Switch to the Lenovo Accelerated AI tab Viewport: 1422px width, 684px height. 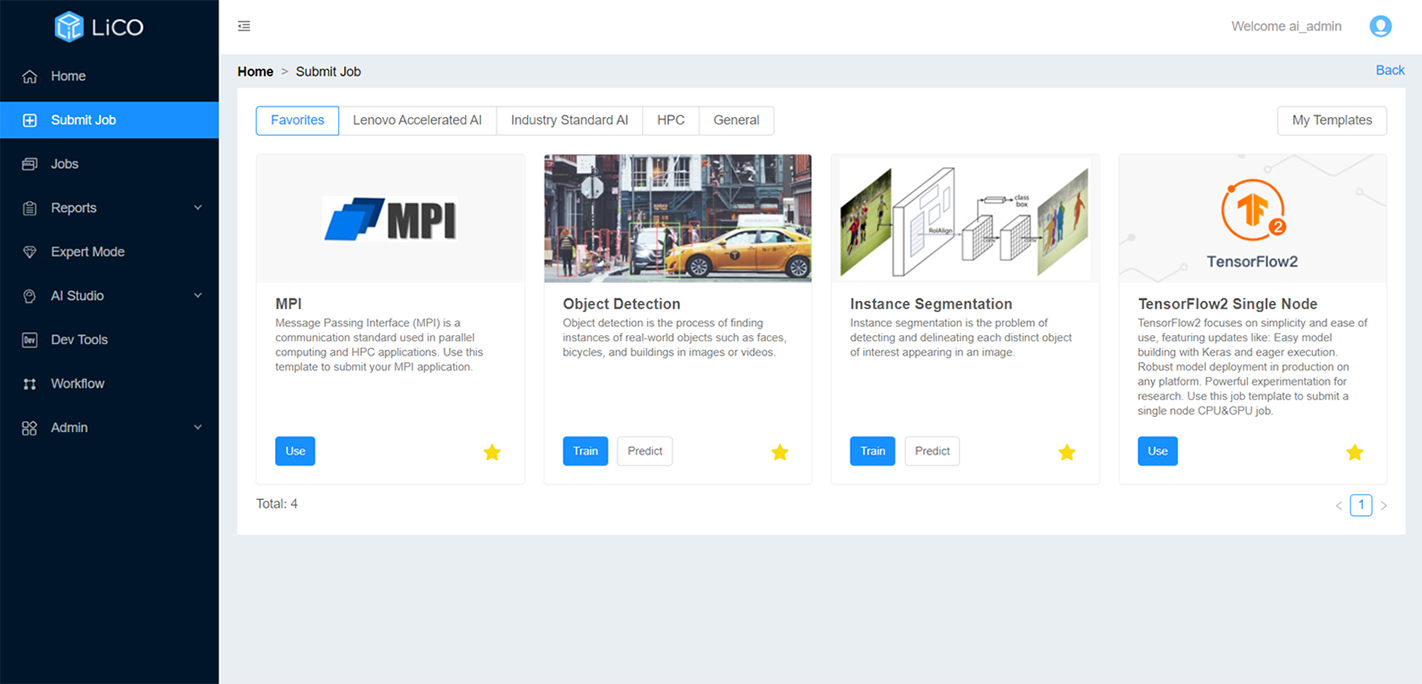click(x=417, y=120)
